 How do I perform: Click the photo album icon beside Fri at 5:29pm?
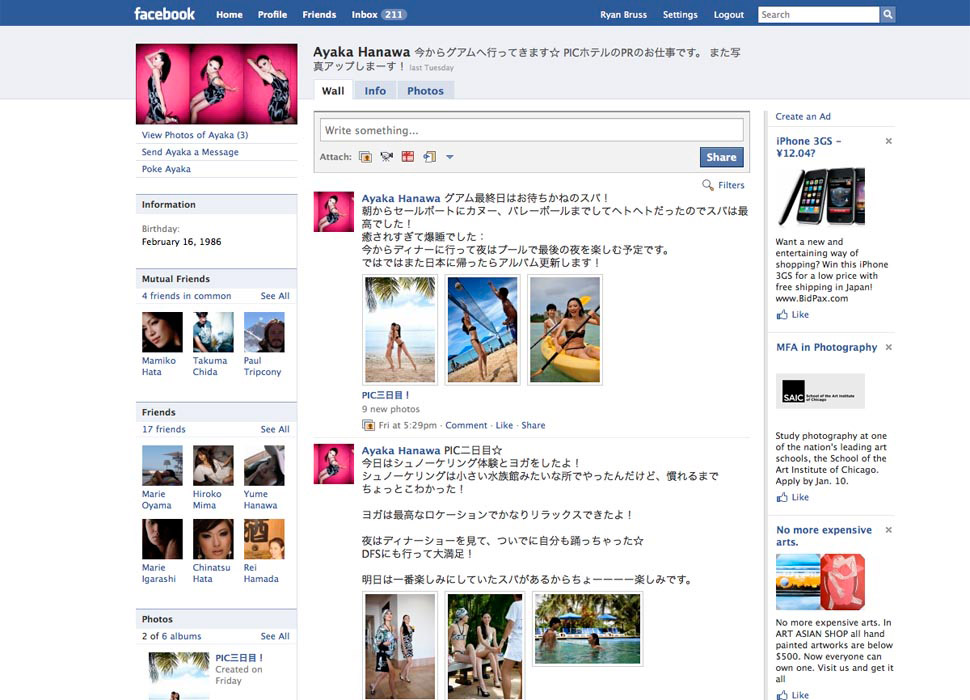click(x=368, y=425)
